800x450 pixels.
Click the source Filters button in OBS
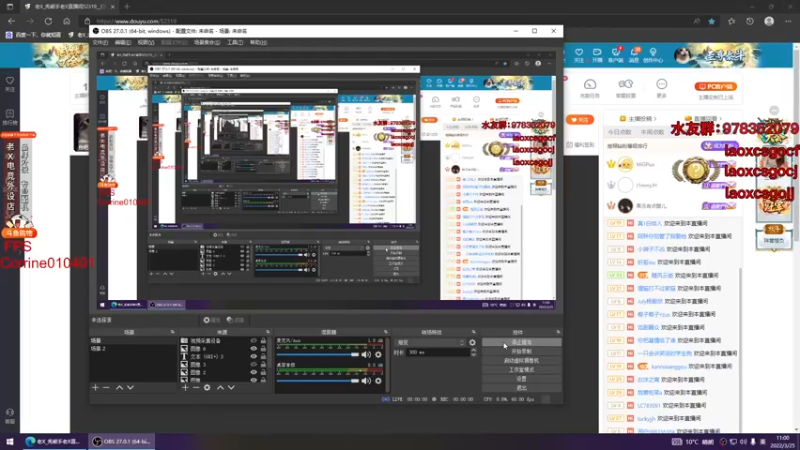coord(235,320)
